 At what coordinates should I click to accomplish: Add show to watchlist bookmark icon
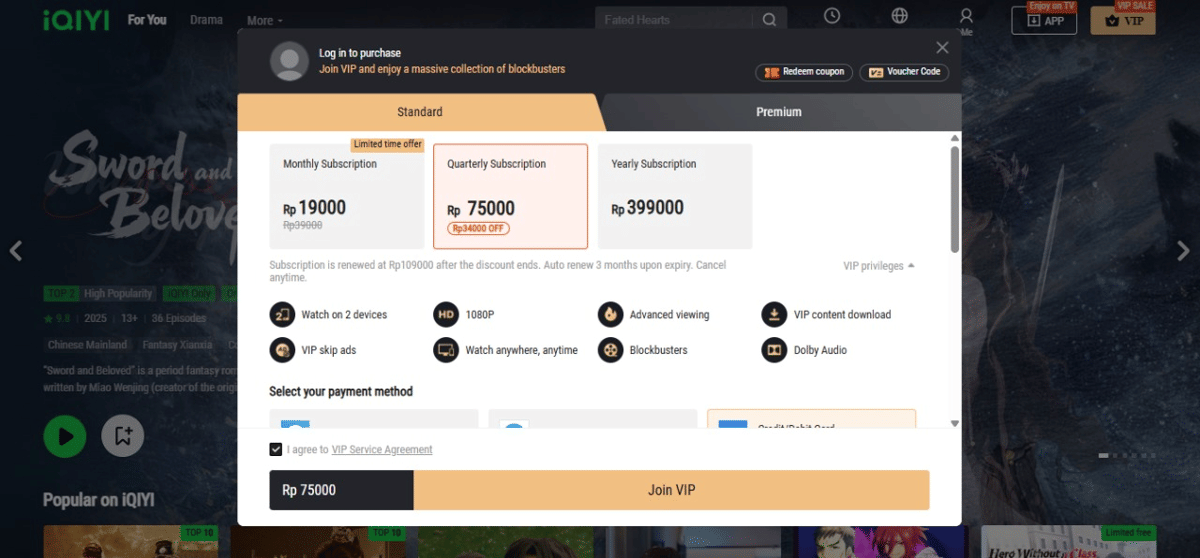point(123,436)
